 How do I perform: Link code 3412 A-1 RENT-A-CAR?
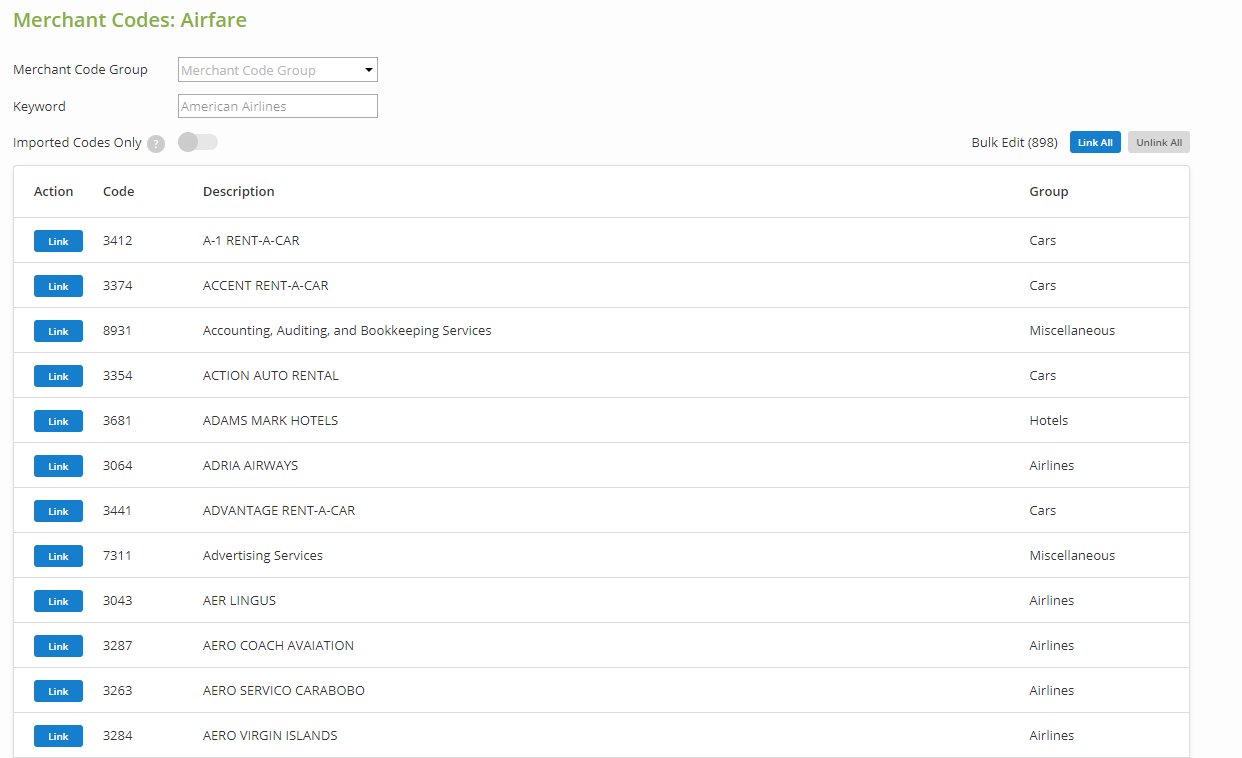point(58,241)
